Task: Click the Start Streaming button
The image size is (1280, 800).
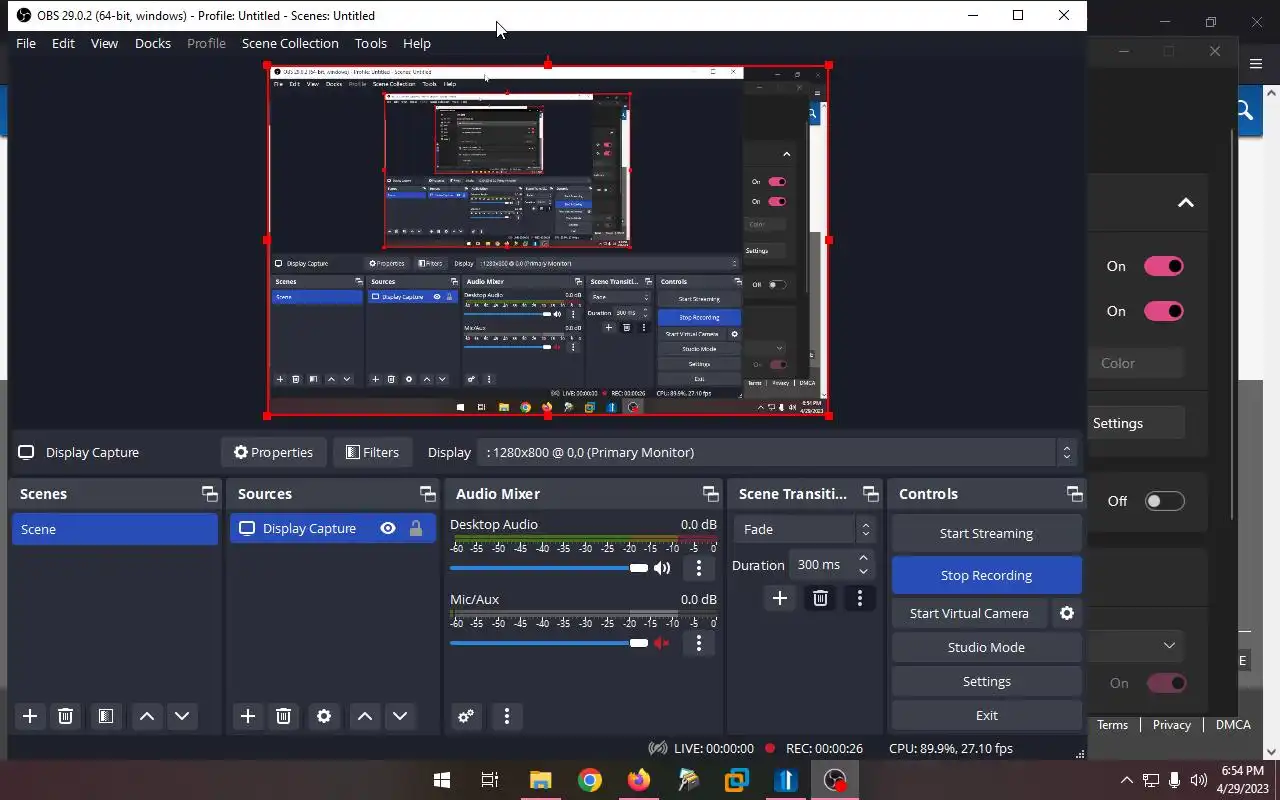Action: click(986, 533)
